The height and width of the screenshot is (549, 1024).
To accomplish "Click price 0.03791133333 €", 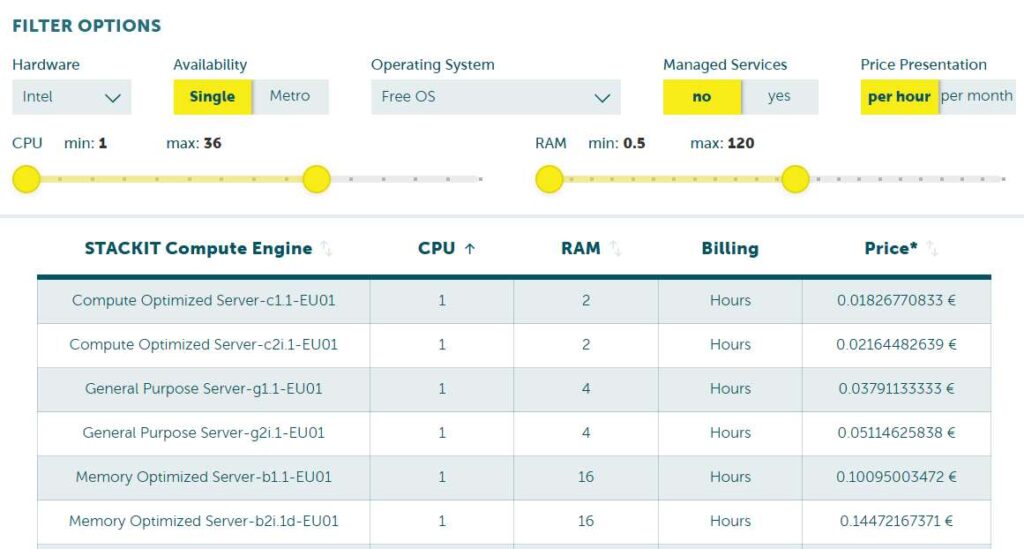I will (x=897, y=389).
